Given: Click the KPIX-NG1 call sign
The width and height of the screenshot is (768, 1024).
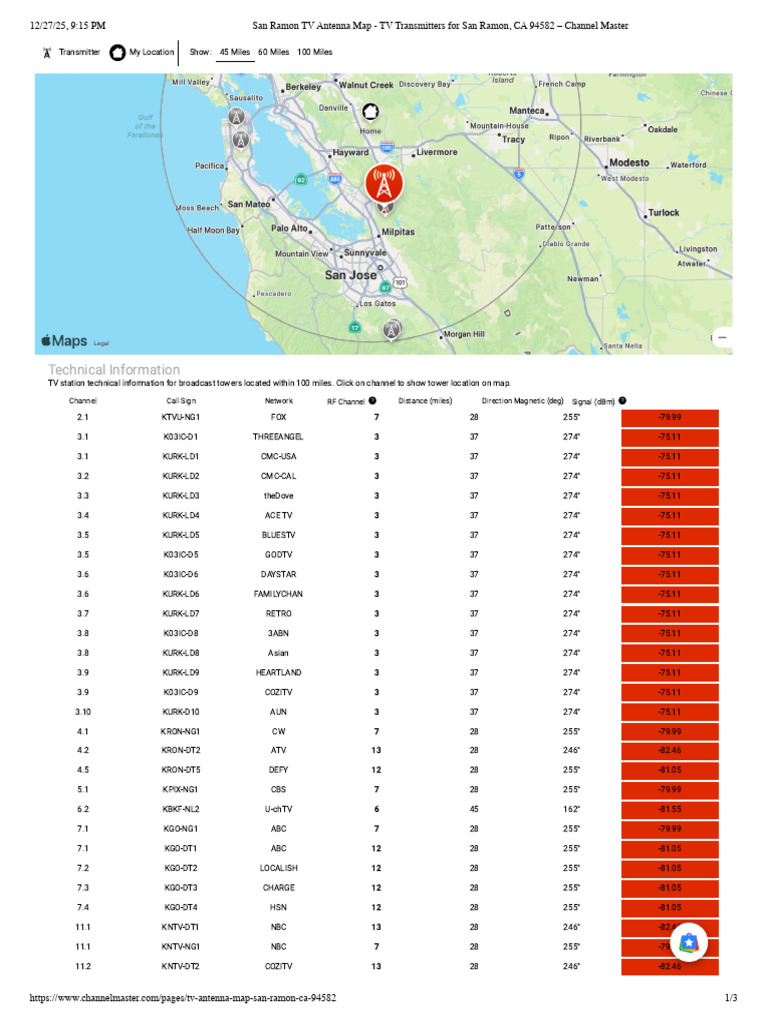Looking at the screenshot, I should coord(181,790).
